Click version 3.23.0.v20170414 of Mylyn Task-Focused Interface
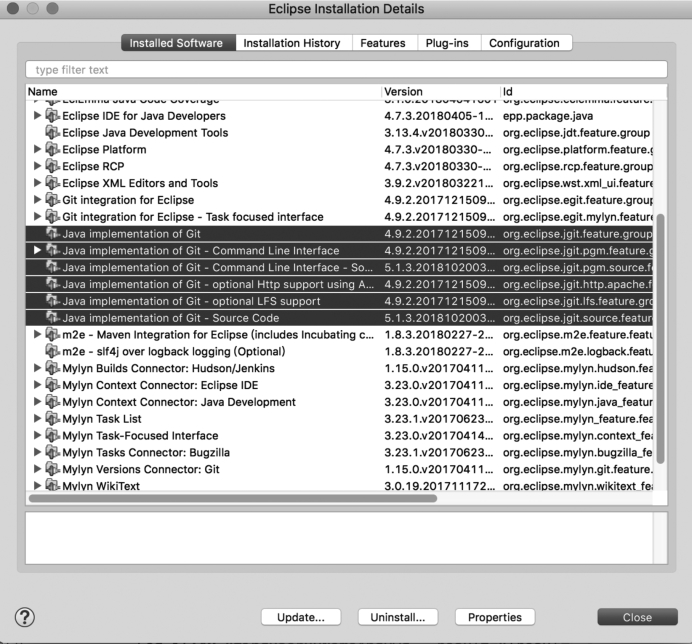Screen dimensions: 692x644 click(x=439, y=435)
